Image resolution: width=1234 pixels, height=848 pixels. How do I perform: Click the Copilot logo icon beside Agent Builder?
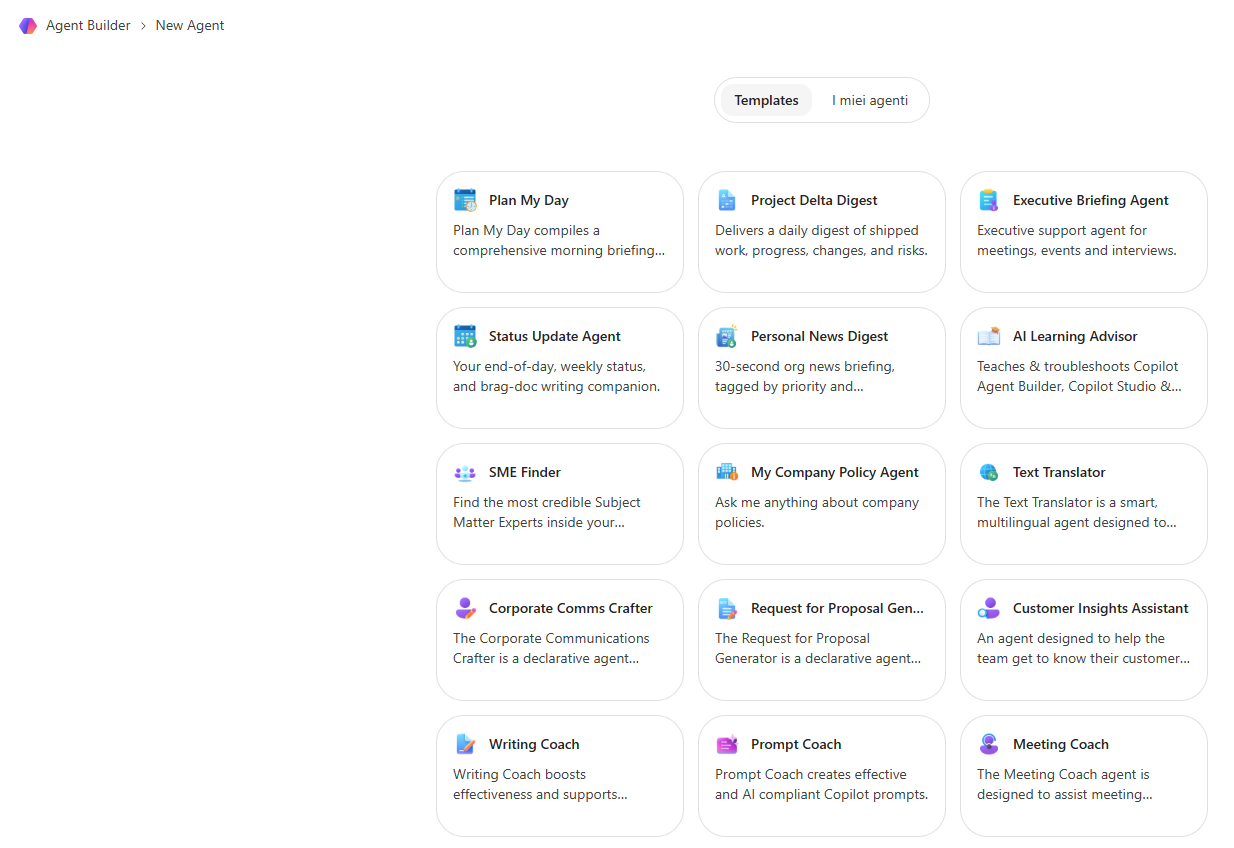28,26
